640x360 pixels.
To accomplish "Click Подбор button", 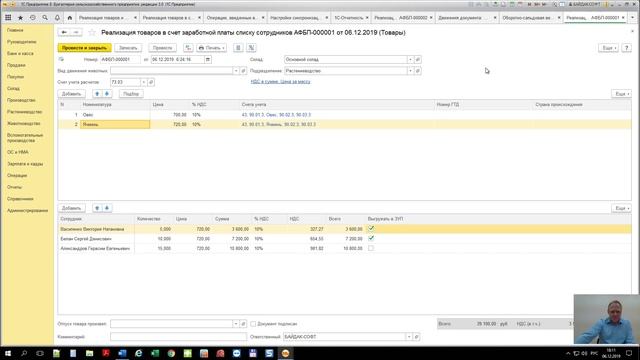I will [x=131, y=94].
